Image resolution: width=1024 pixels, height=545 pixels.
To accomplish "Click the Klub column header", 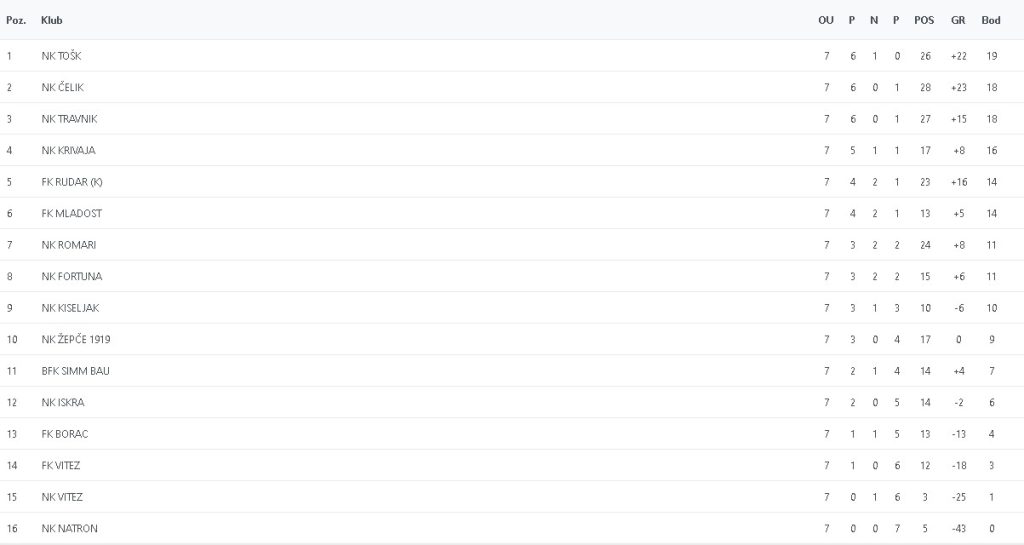I will pos(51,20).
